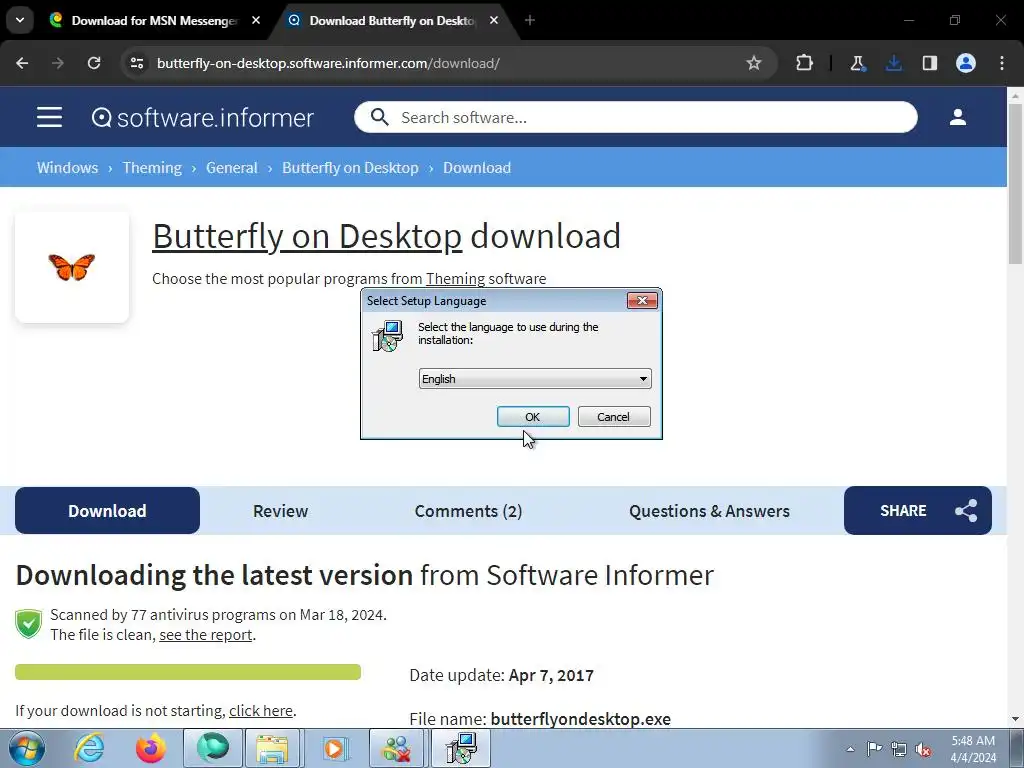
Task: Open the Chrome profile avatar
Action: pos(966,63)
